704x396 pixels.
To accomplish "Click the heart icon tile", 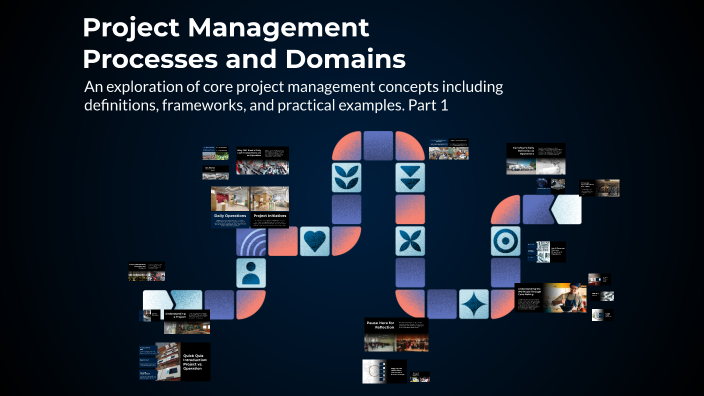I will coord(315,241).
